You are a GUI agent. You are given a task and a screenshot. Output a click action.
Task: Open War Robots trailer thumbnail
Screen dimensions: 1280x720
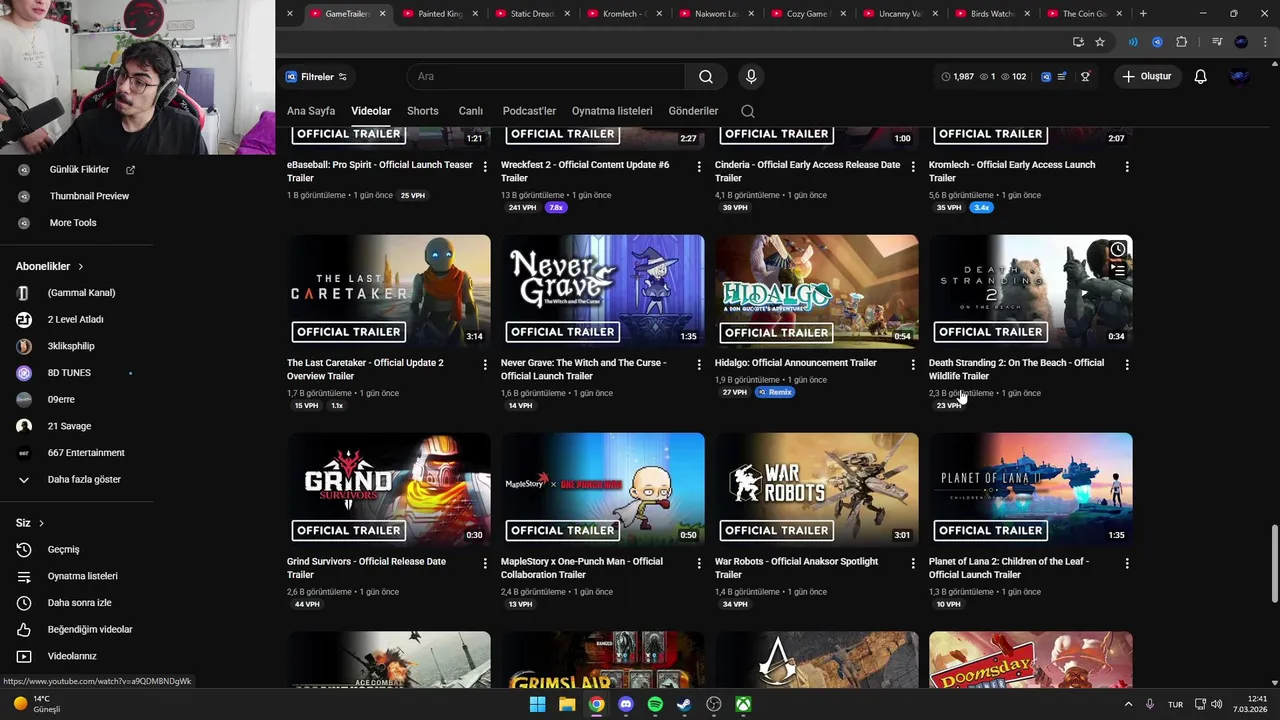[817, 490]
